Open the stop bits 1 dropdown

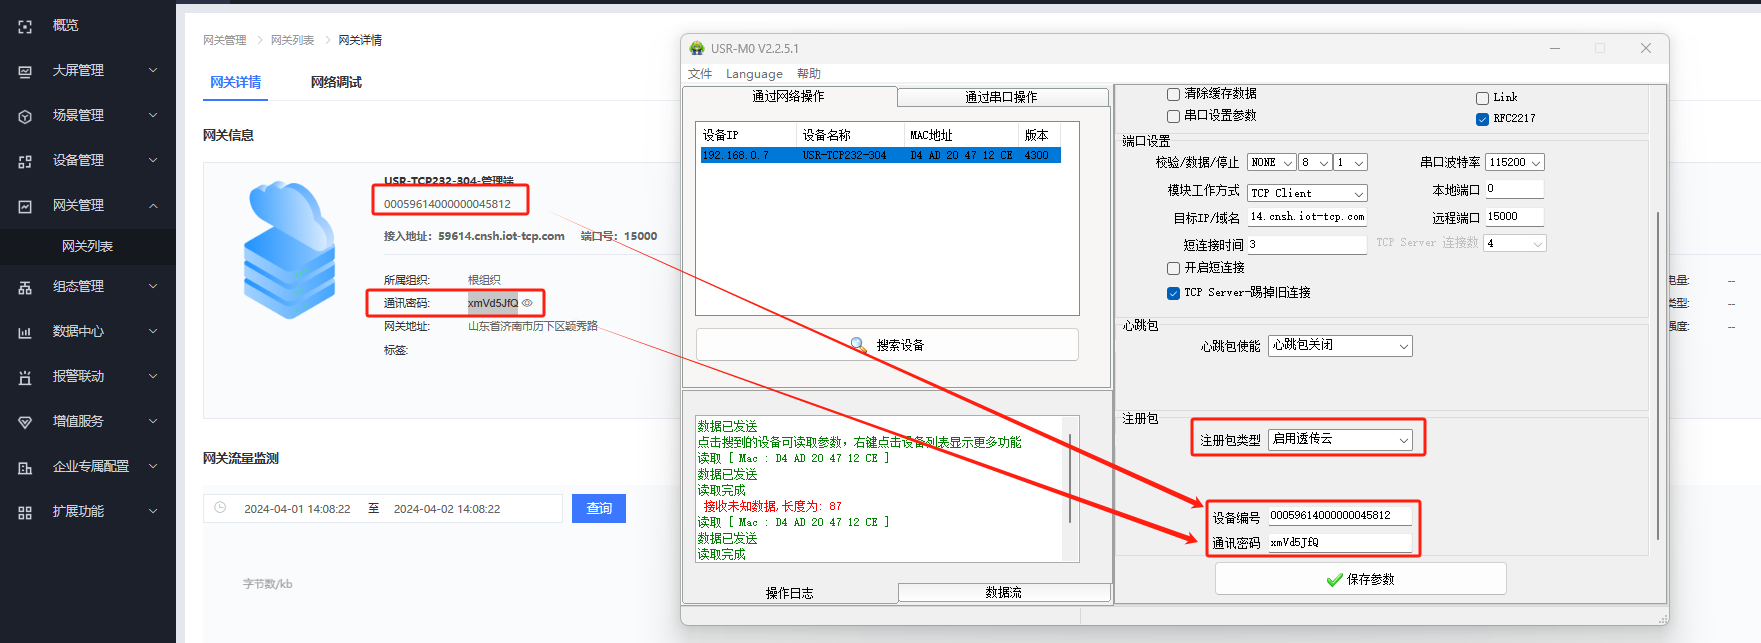1351,162
